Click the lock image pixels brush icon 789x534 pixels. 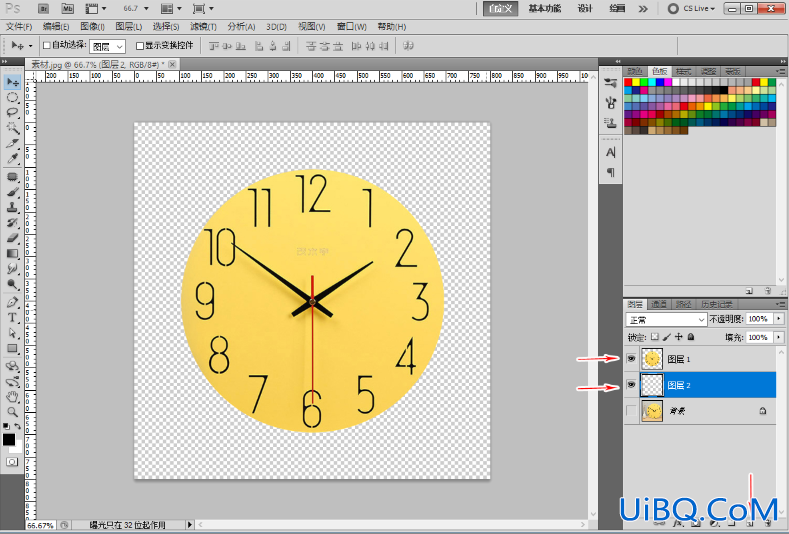(x=667, y=337)
